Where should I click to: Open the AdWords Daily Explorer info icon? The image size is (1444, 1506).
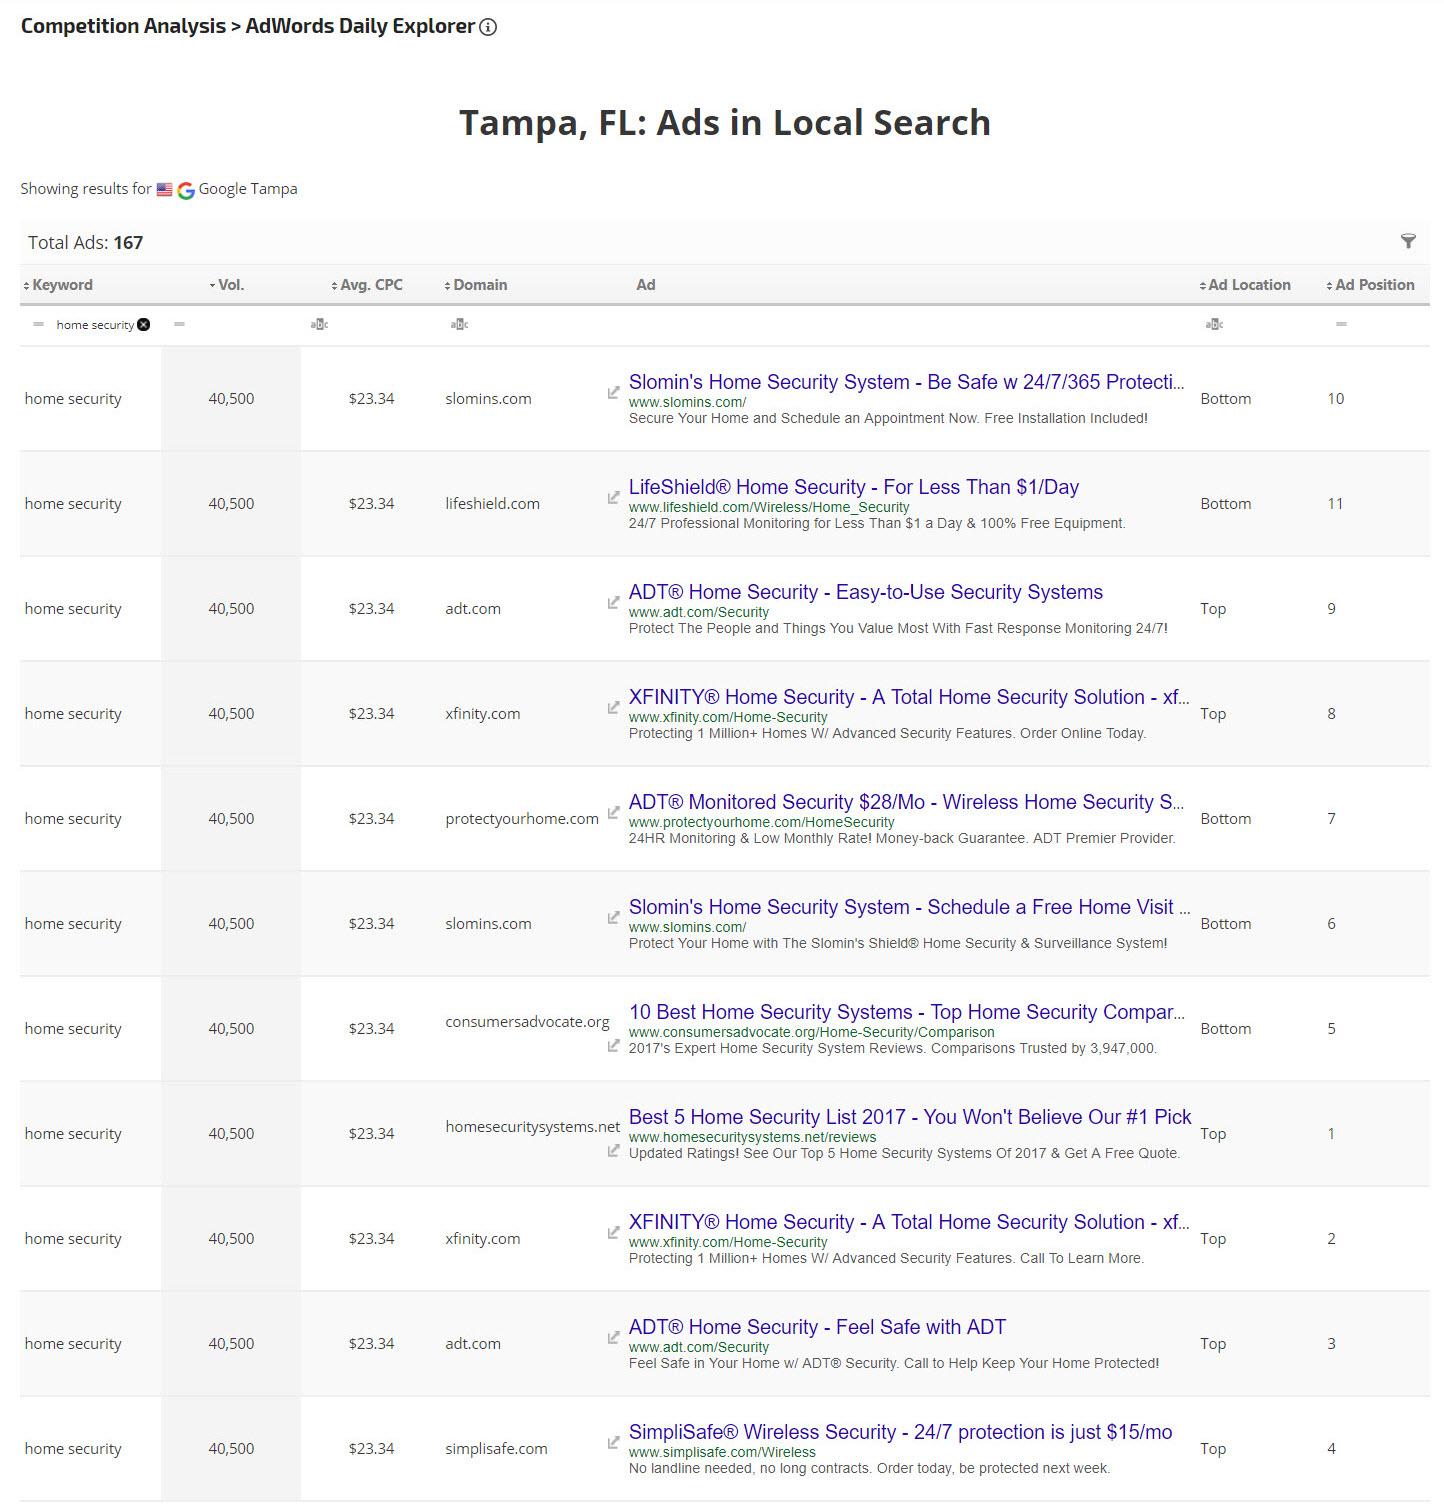click(x=488, y=27)
